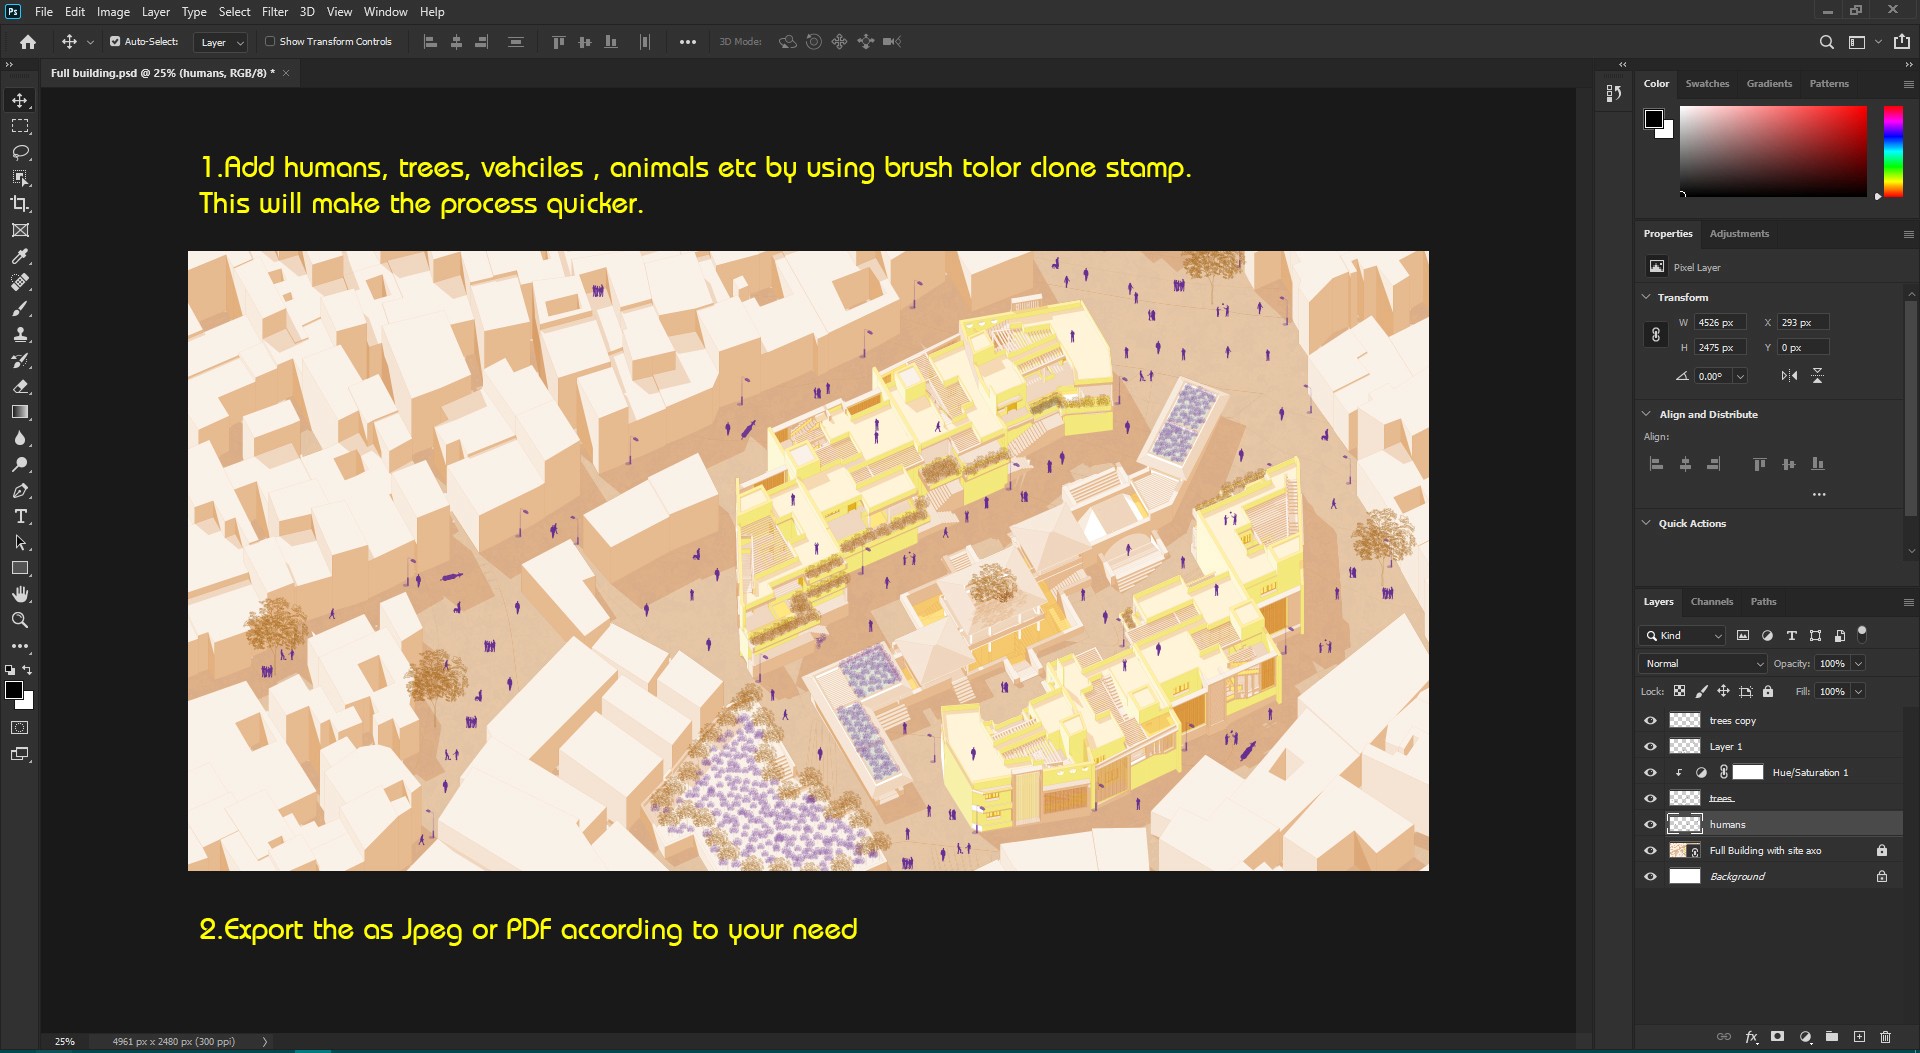Screen dimensions: 1920x1053
Task: Select the Hand tool
Action: tap(20, 594)
